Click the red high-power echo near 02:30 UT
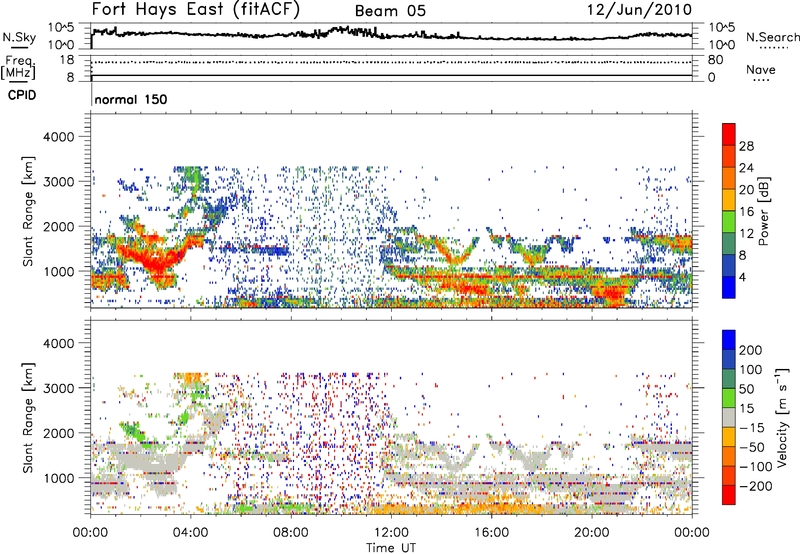Viewport: 800px width, 554px height. click(153, 261)
